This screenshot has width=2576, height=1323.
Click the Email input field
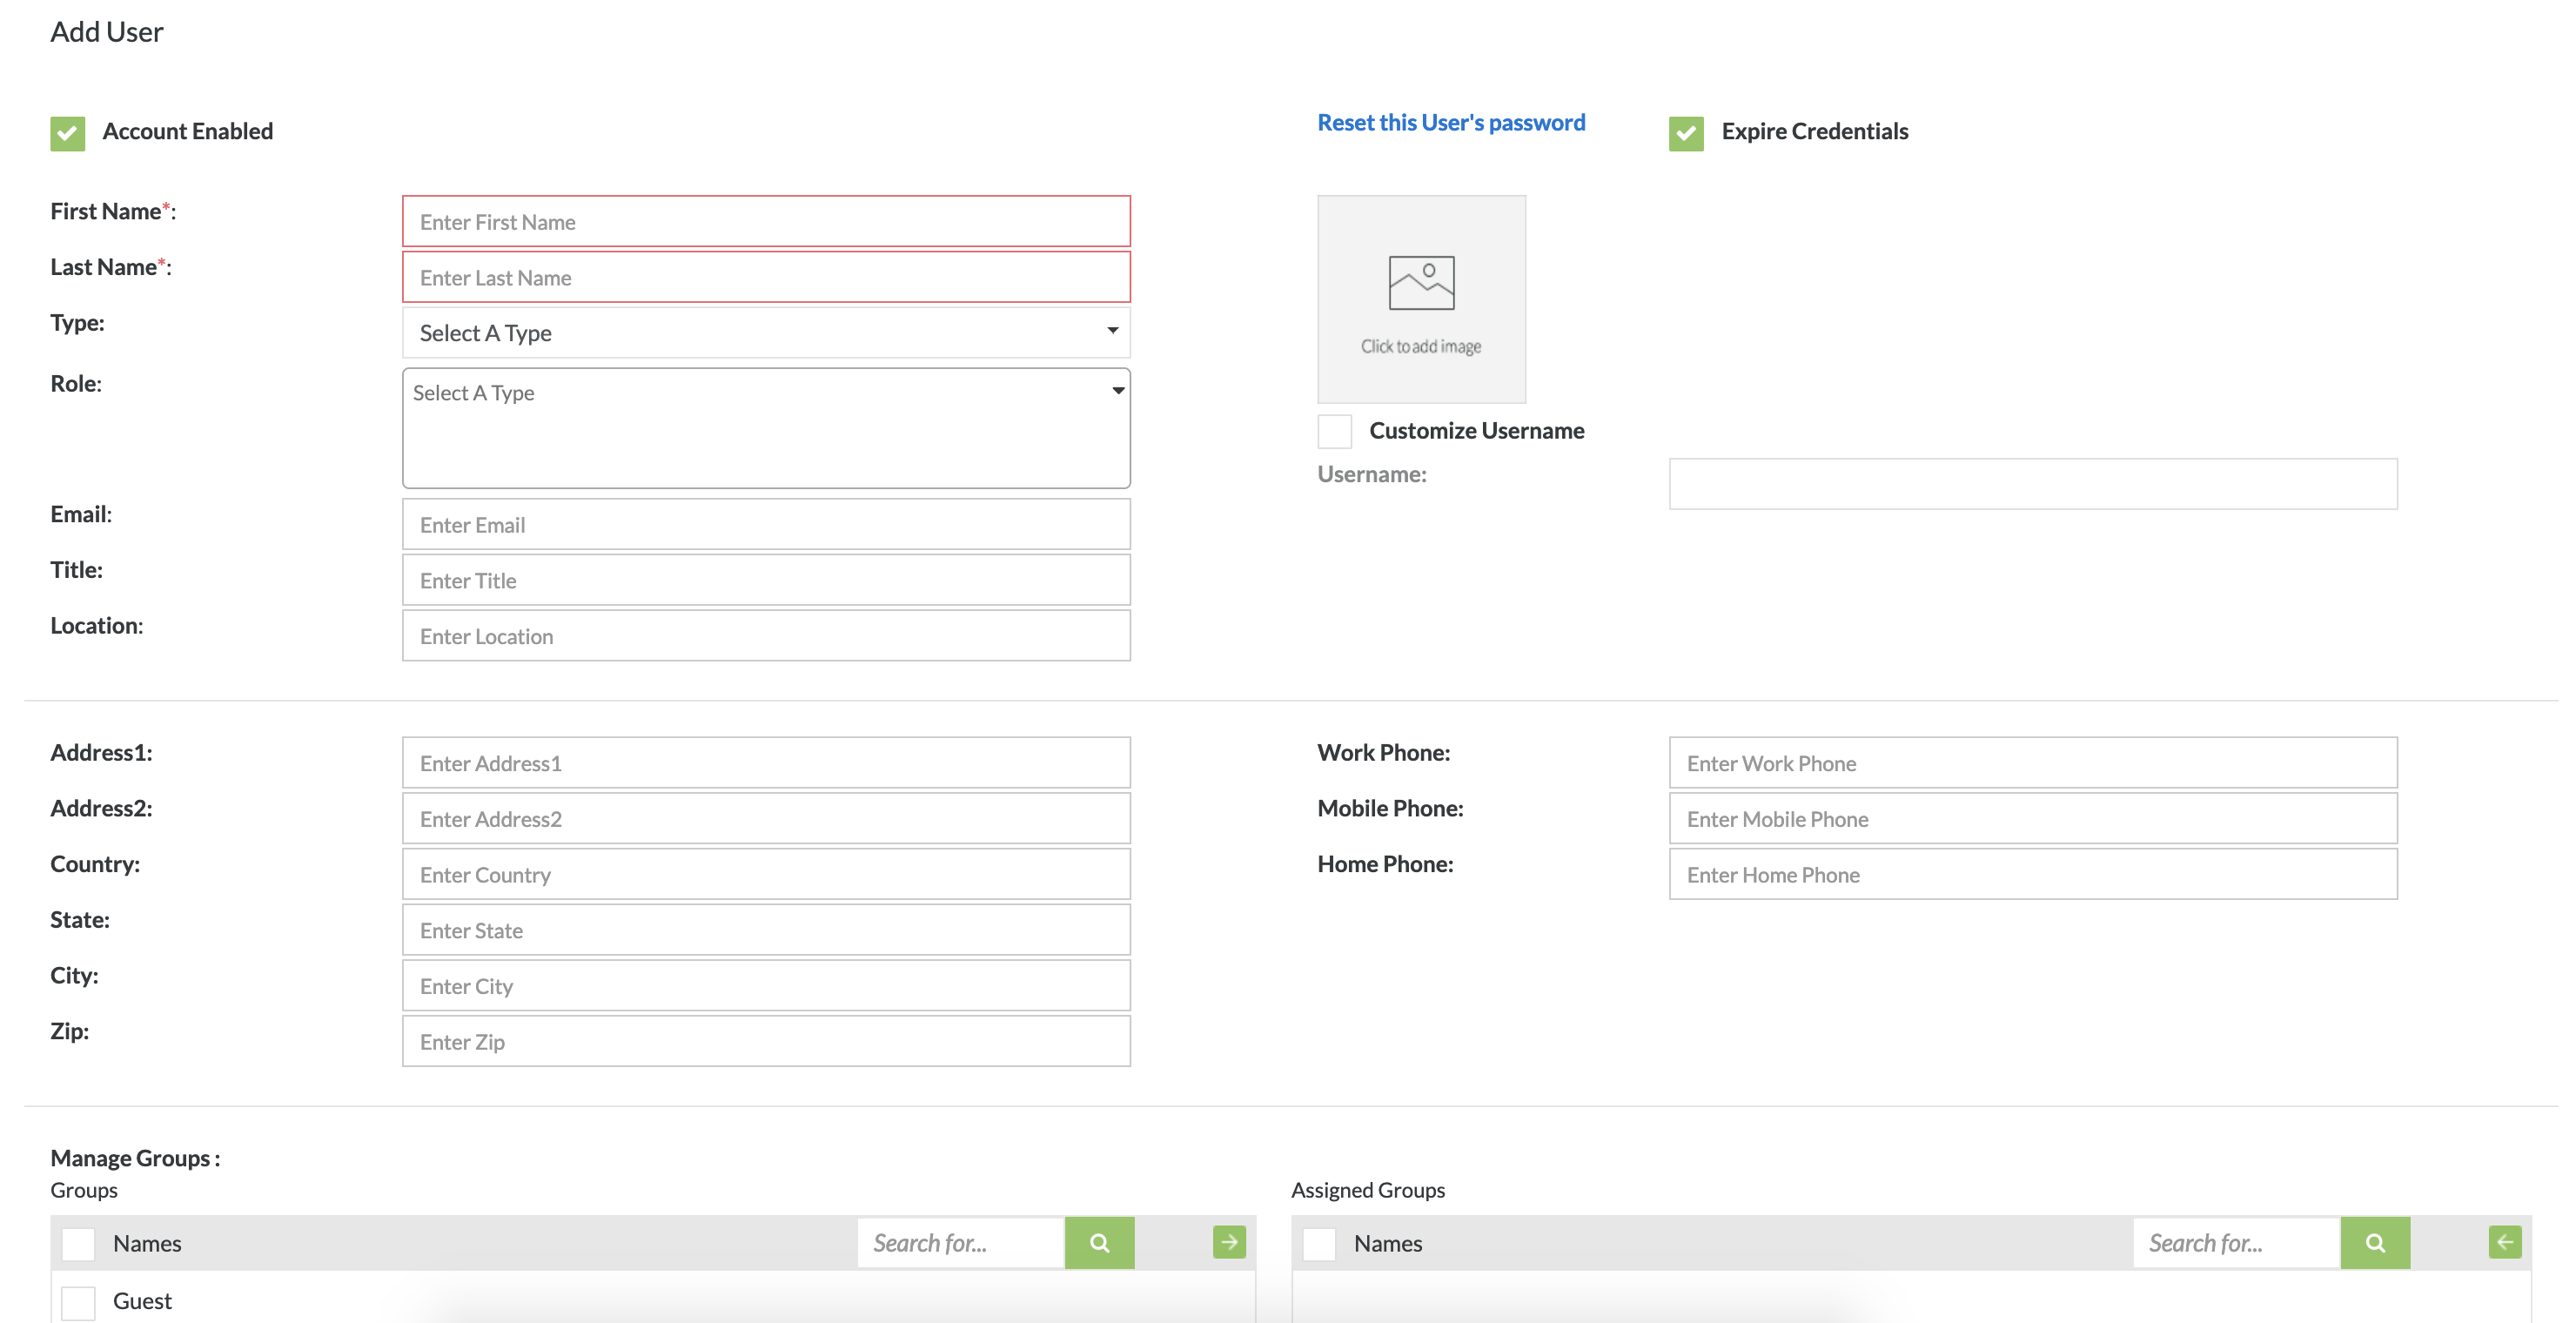click(766, 524)
